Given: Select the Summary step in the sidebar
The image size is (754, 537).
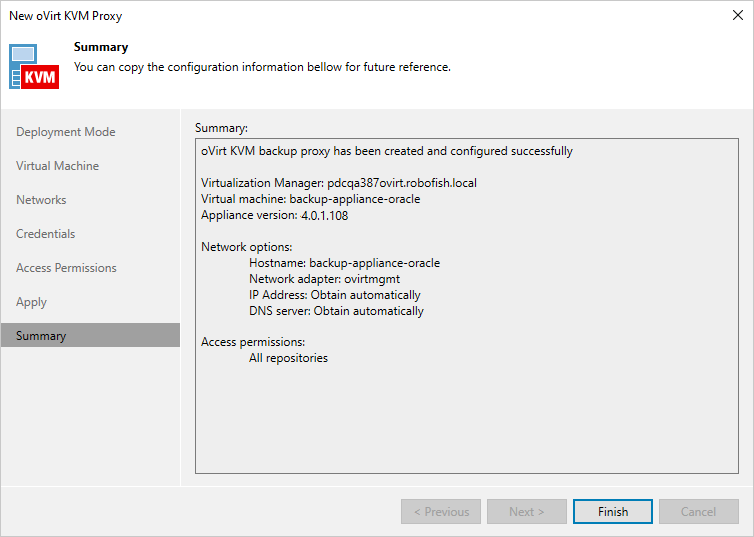Looking at the screenshot, I should pos(42,336).
